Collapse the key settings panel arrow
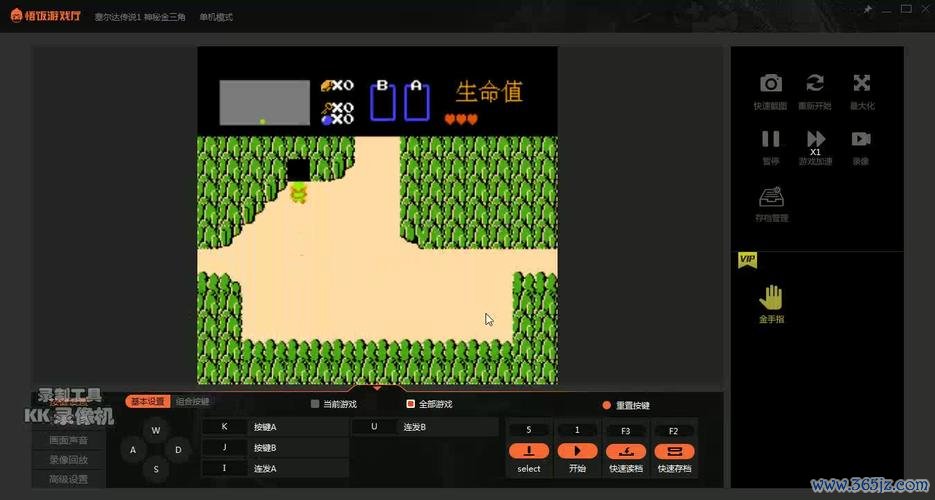The image size is (935, 500). coord(377,388)
